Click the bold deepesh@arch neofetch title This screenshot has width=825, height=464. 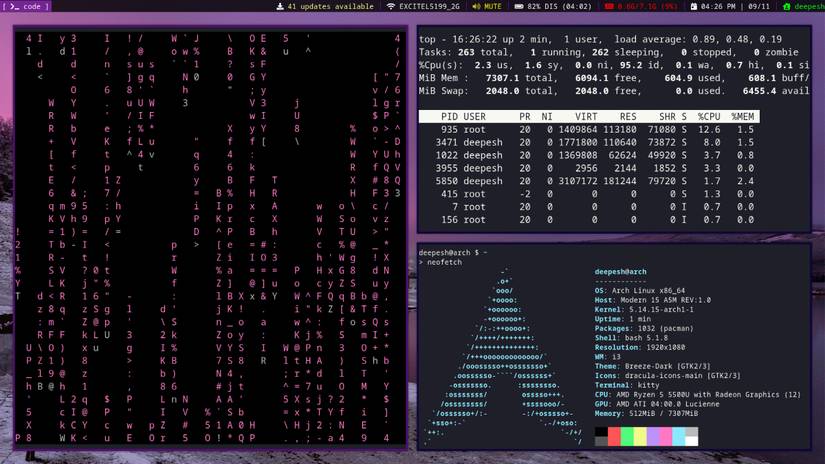[620, 271]
